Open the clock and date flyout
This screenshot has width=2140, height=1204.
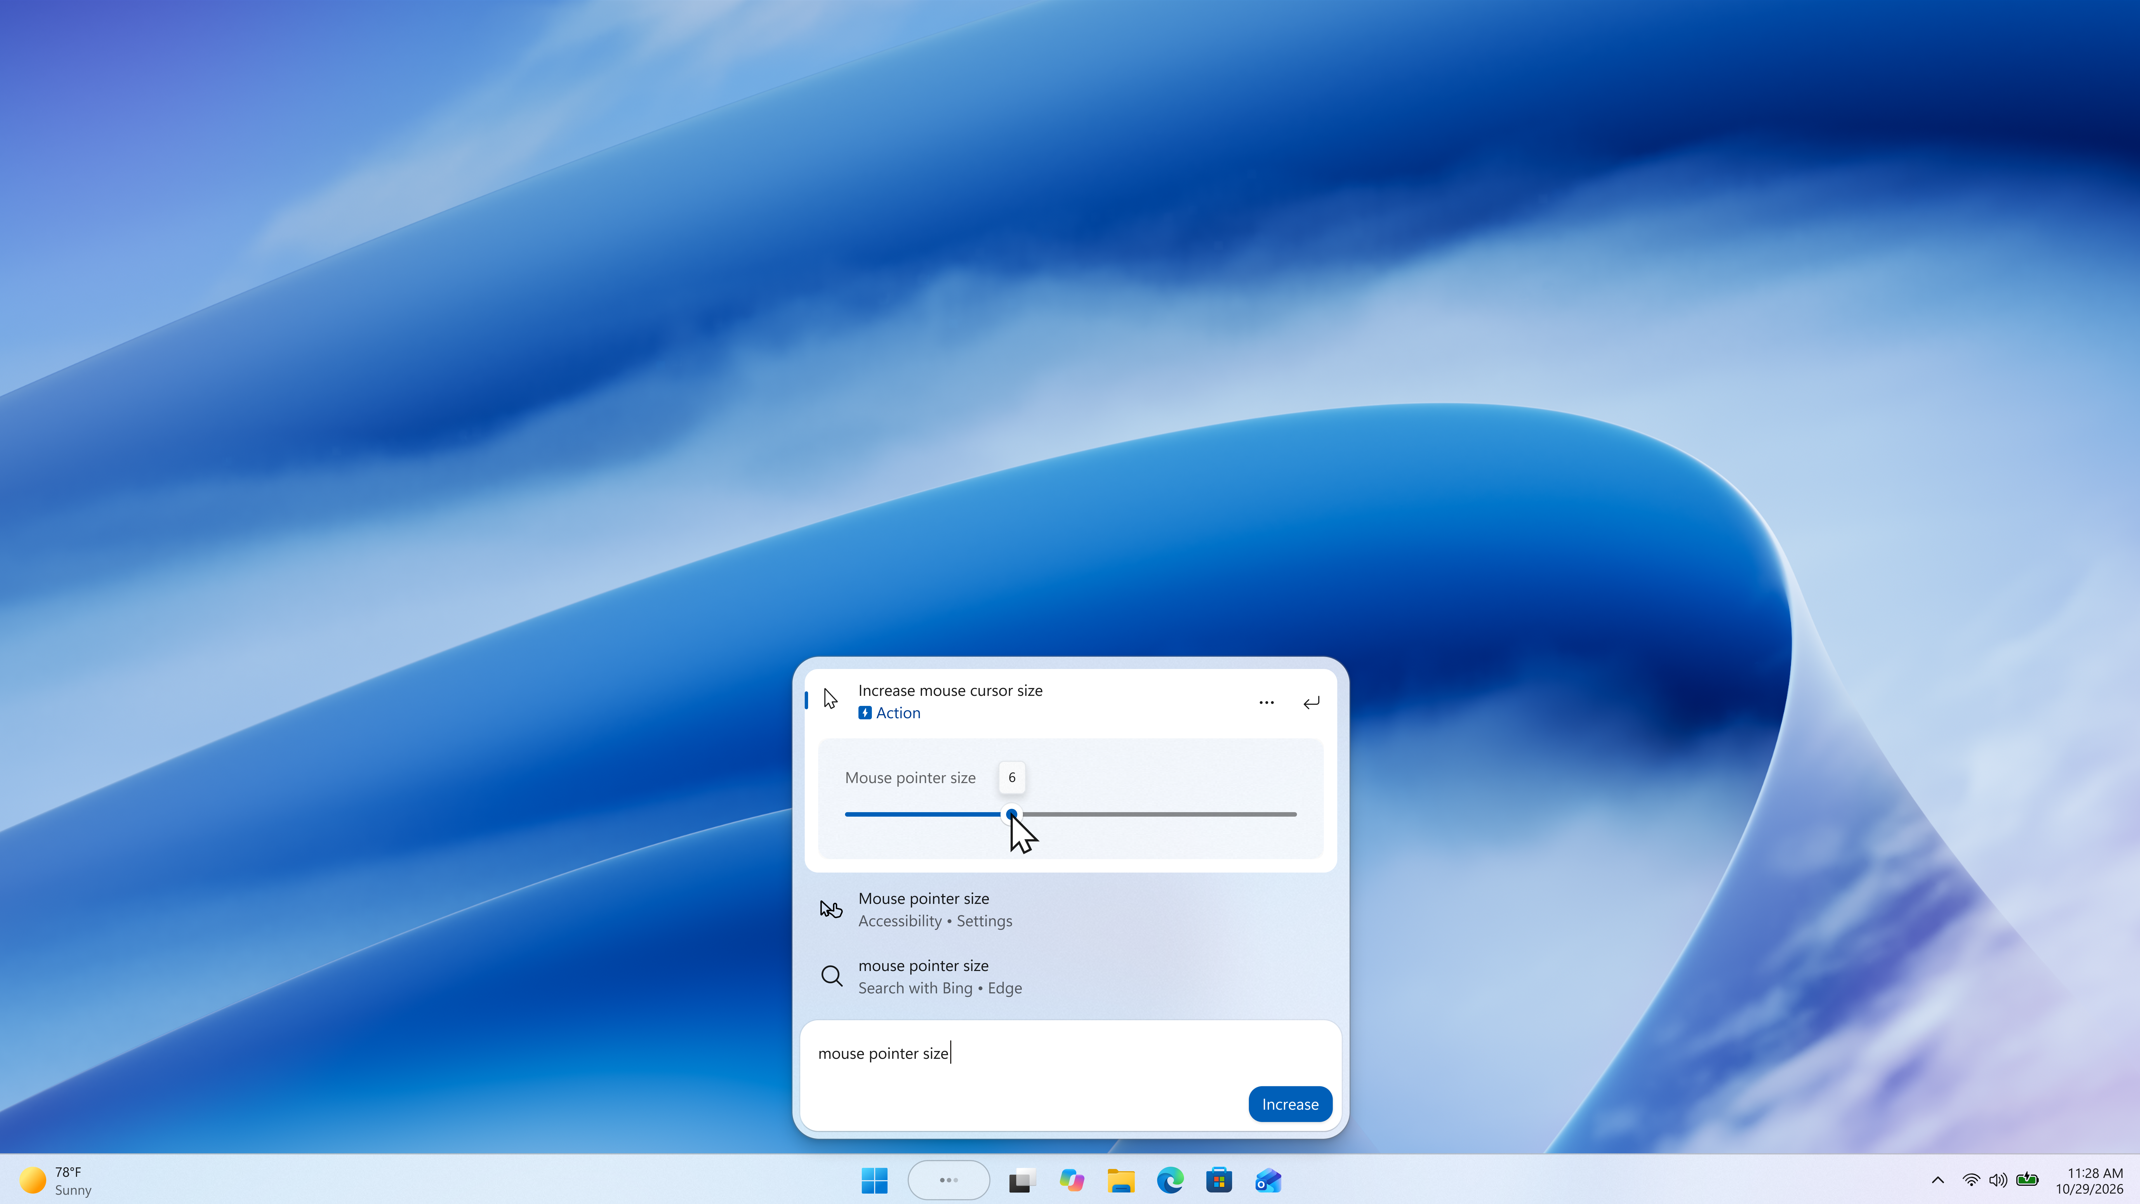pyautogui.click(x=2089, y=1181)
